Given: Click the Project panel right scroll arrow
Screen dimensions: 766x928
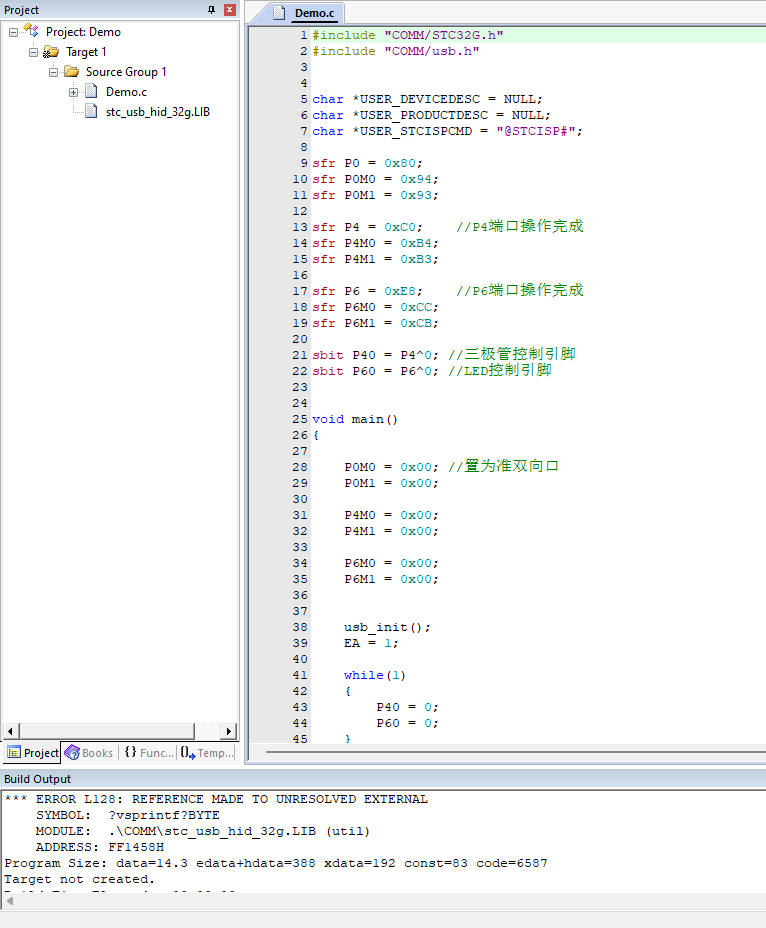Looking at the screenshot, I should point(229,731).
